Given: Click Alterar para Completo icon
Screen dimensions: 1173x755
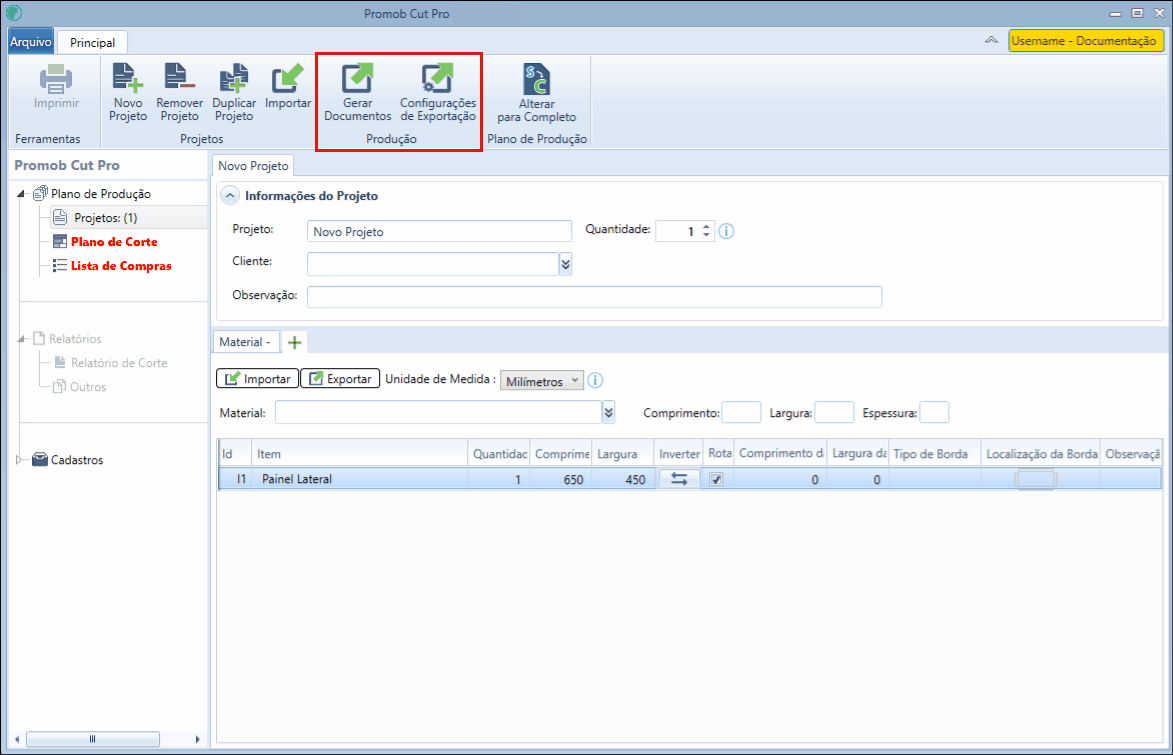Looking at the screenshot, I should (x=536, y=79).
